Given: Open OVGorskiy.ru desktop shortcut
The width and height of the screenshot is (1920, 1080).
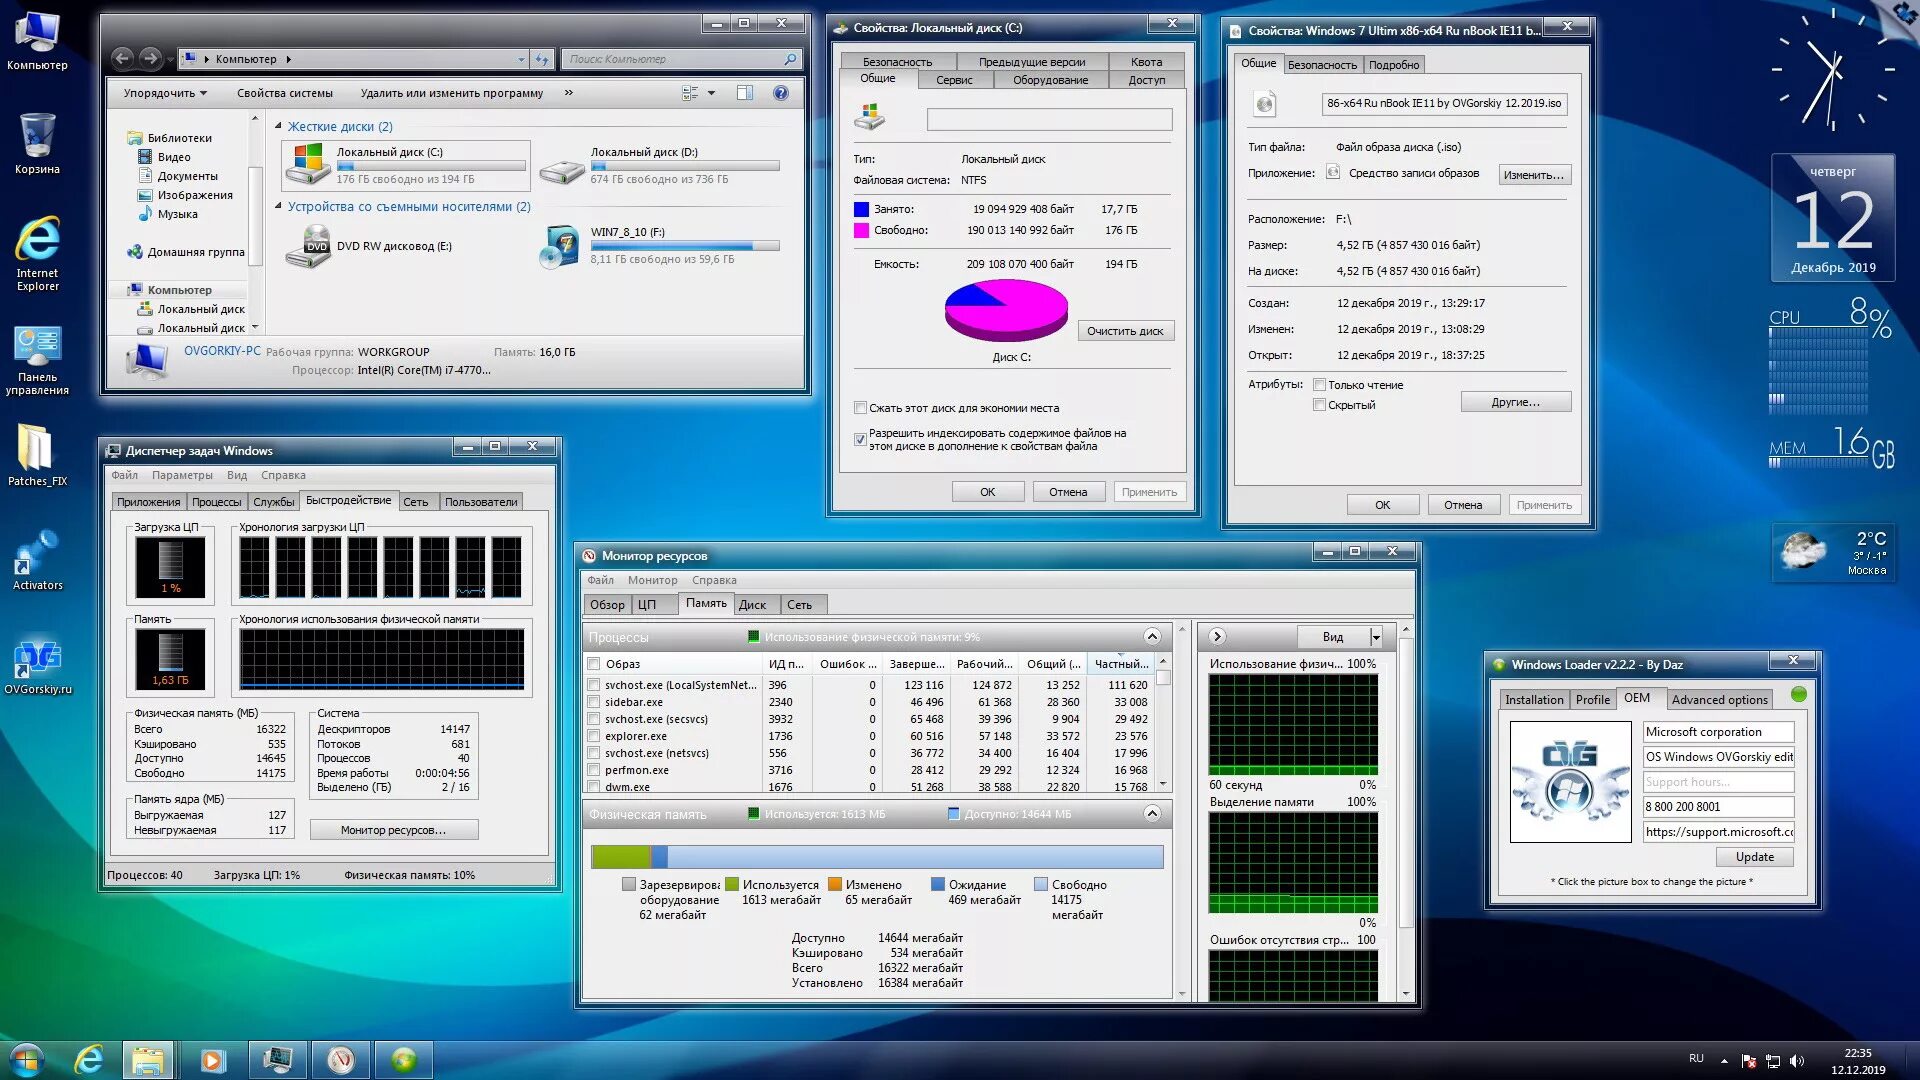Looking at the screenshot, I should (x=37, y=667).
